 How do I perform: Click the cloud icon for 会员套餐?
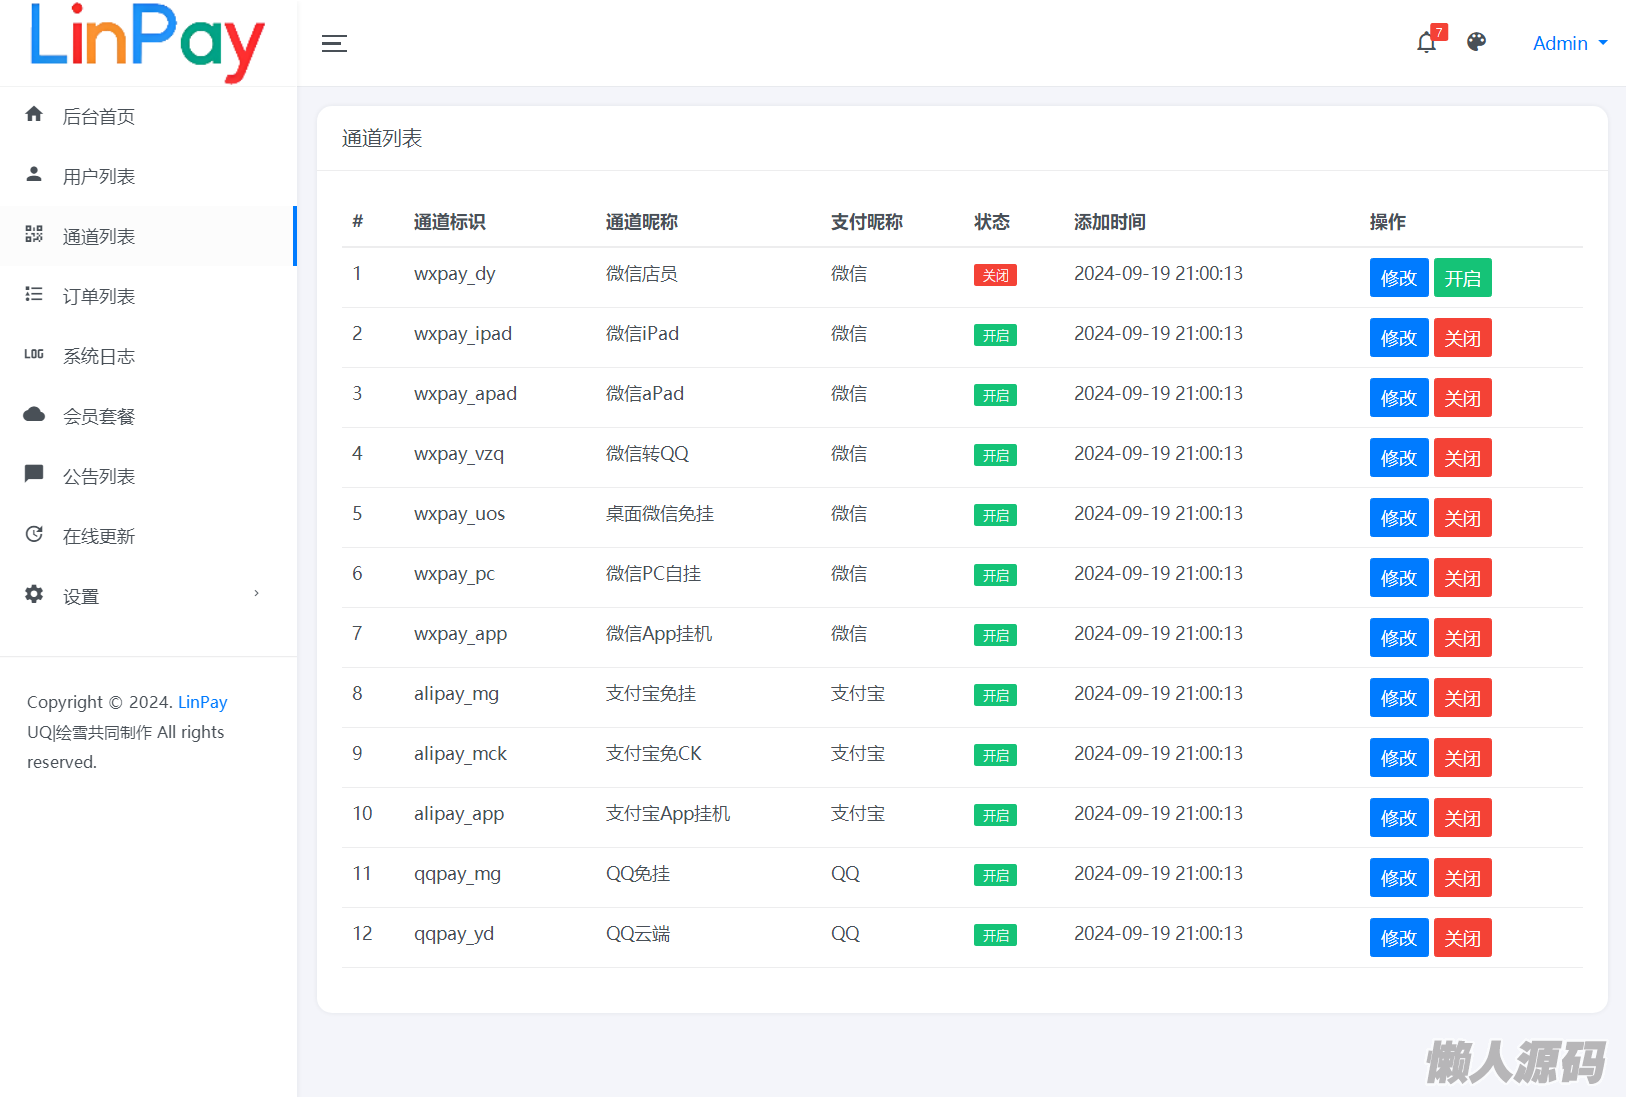(34, 415)
